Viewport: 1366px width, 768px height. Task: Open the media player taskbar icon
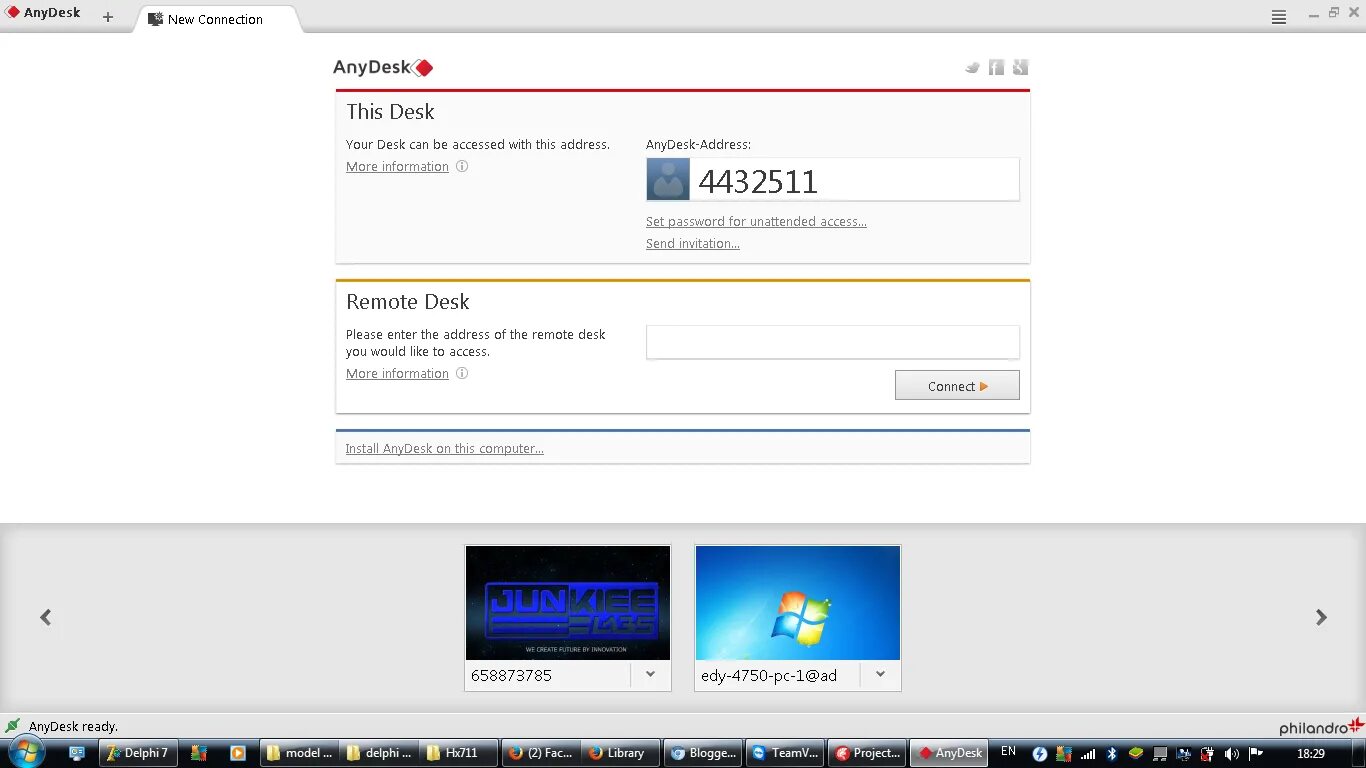[x=237, y=753]
